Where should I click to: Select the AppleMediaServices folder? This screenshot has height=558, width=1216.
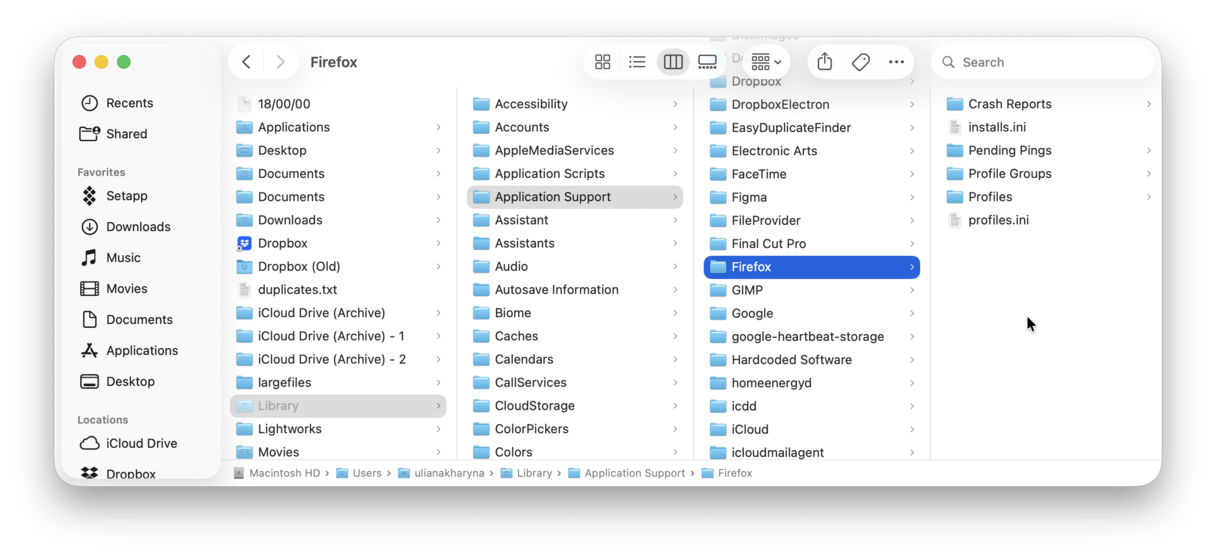click(x=575, y=150)
